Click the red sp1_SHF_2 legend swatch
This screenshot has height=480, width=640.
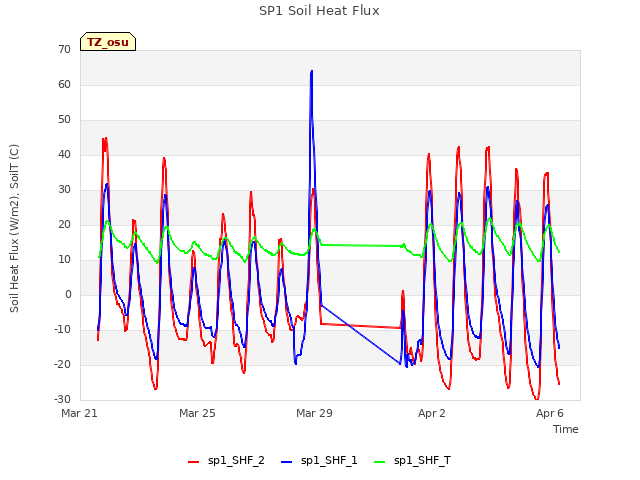point(193,462)
